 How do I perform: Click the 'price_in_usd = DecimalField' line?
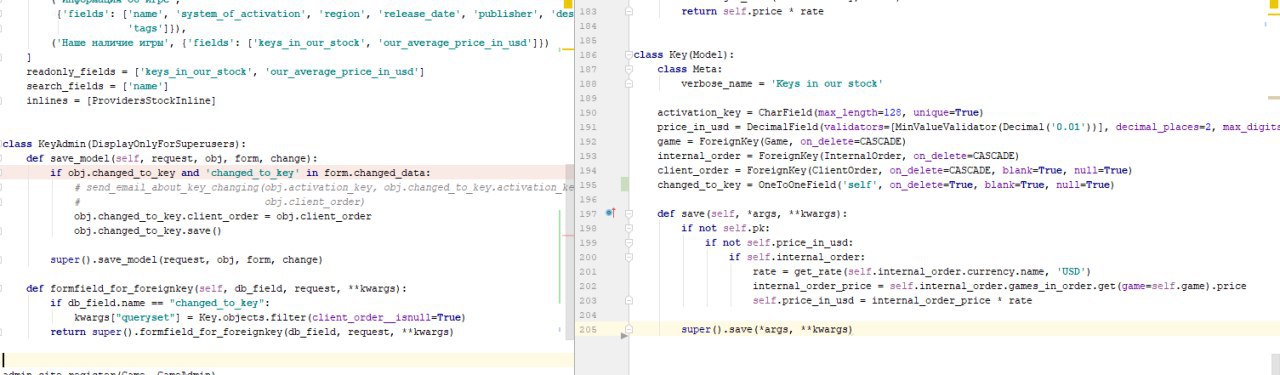968,127
